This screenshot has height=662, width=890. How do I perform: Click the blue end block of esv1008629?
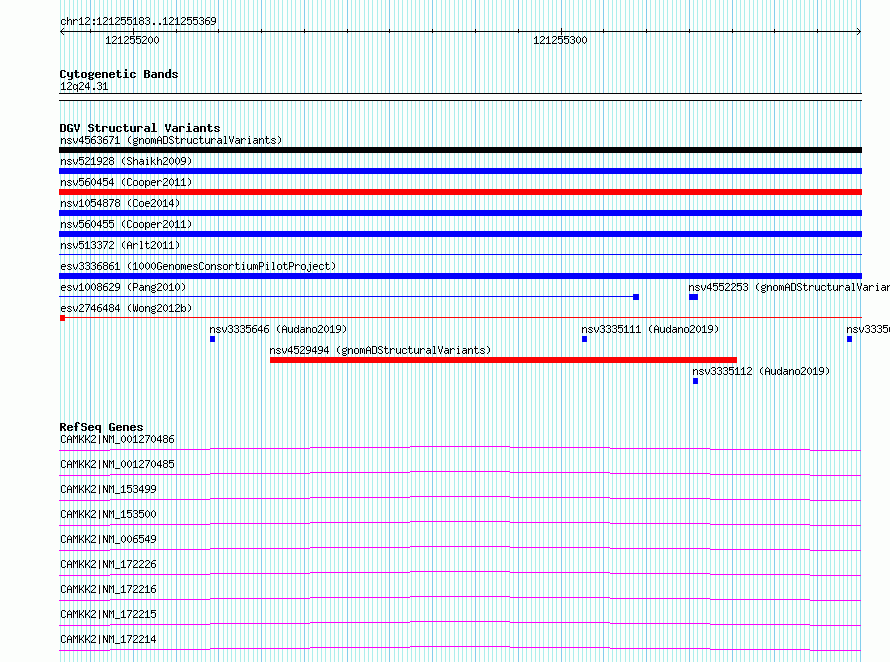coord(636,297)
